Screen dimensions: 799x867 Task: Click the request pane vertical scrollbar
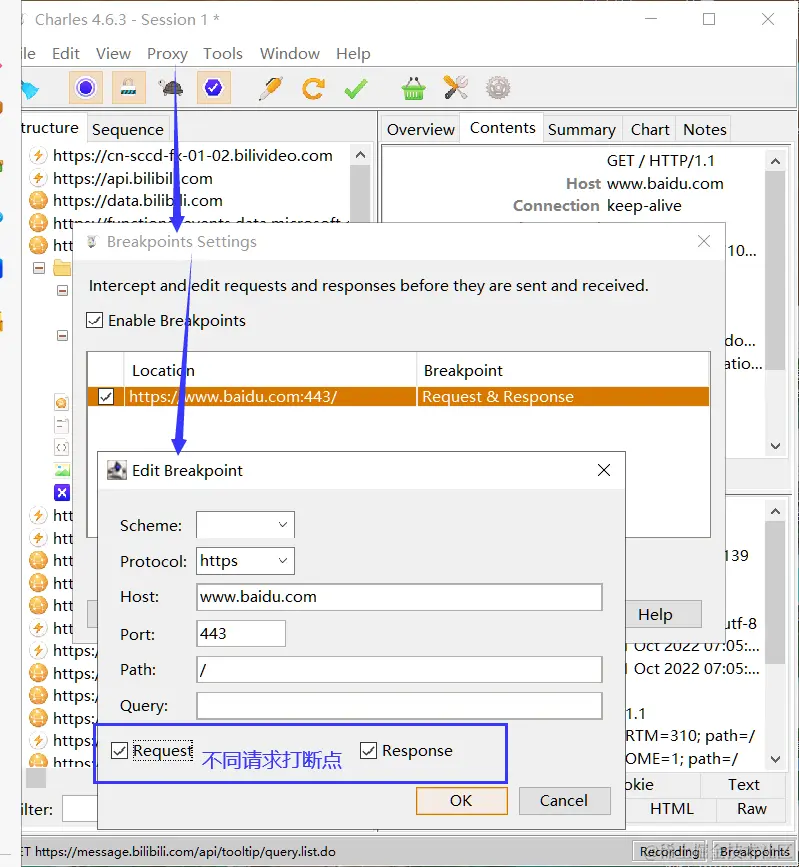point(775,271)
